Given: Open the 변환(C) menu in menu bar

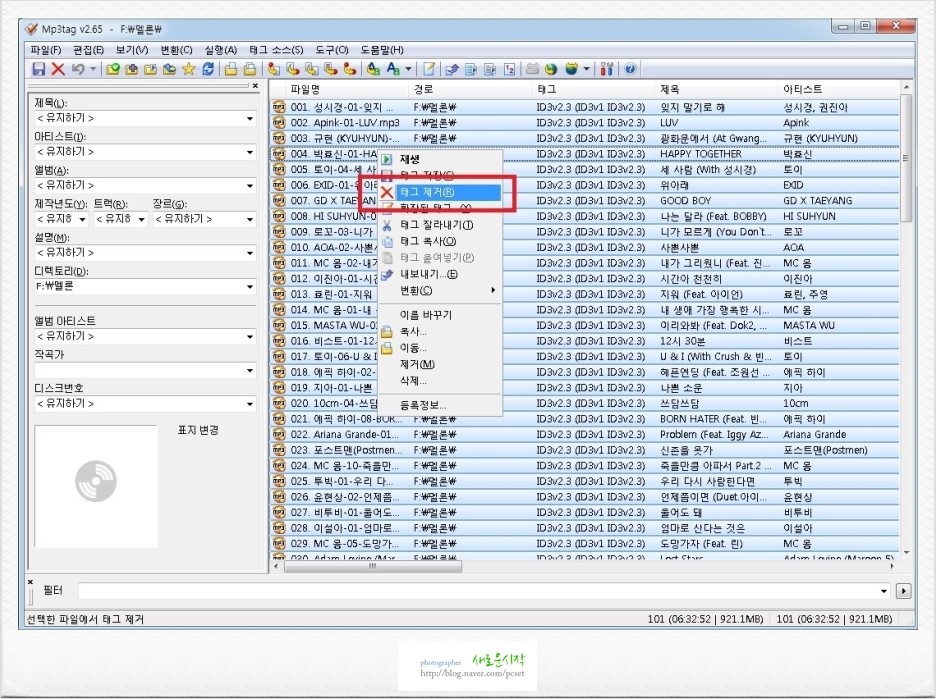Looking at the screenshot, I should click(176, 50).
